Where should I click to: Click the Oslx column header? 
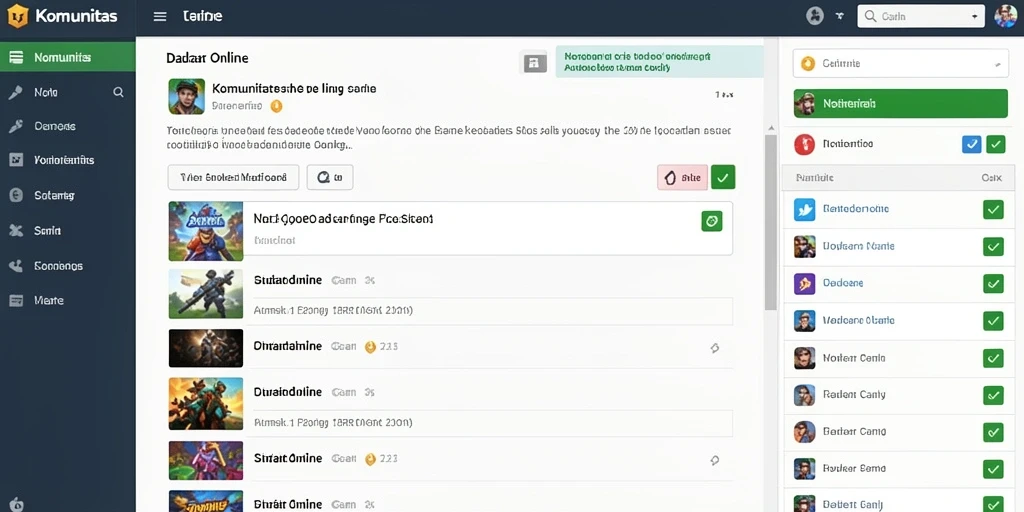(993, 178)
